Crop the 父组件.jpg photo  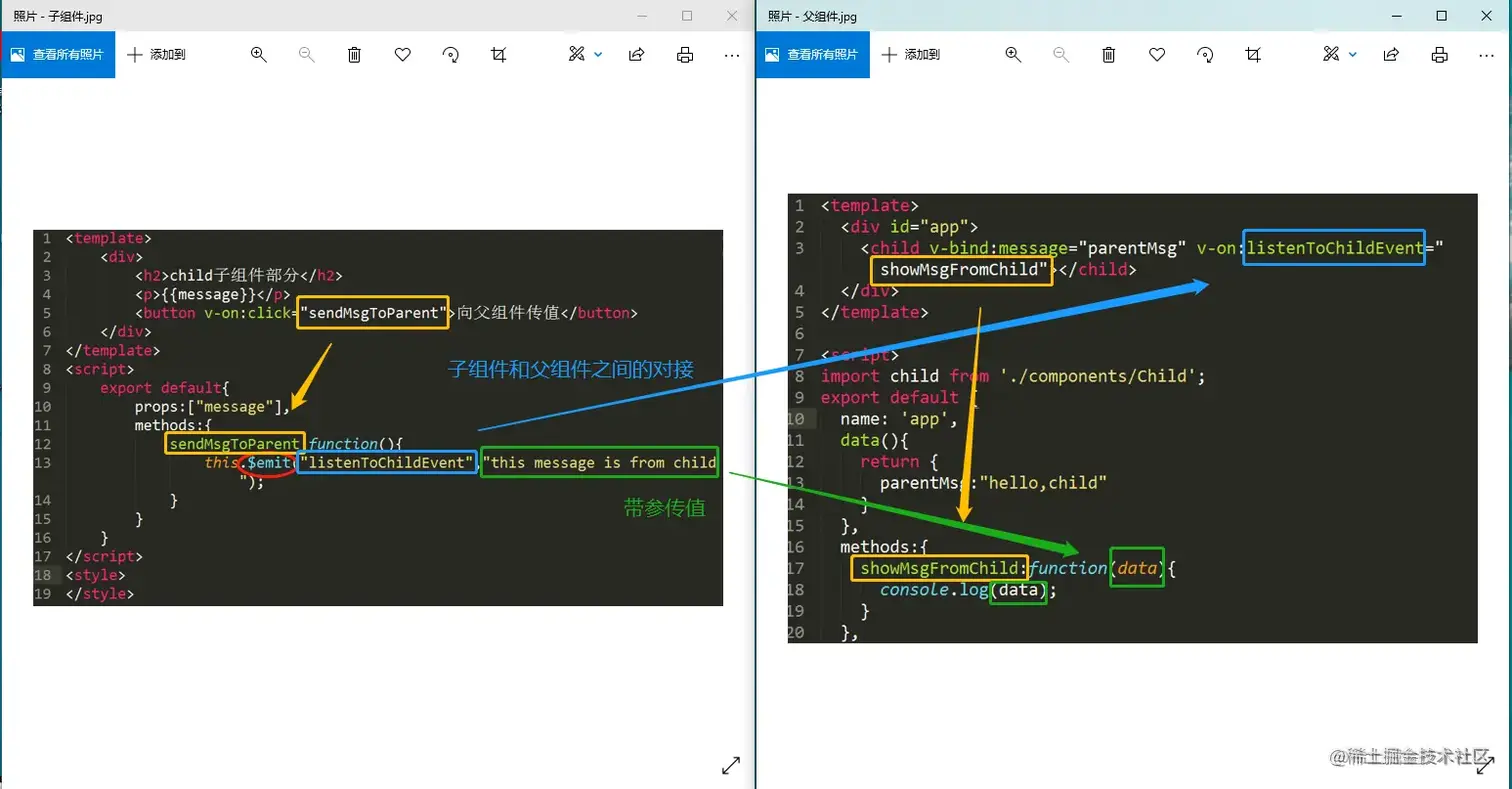point(1253,55)
